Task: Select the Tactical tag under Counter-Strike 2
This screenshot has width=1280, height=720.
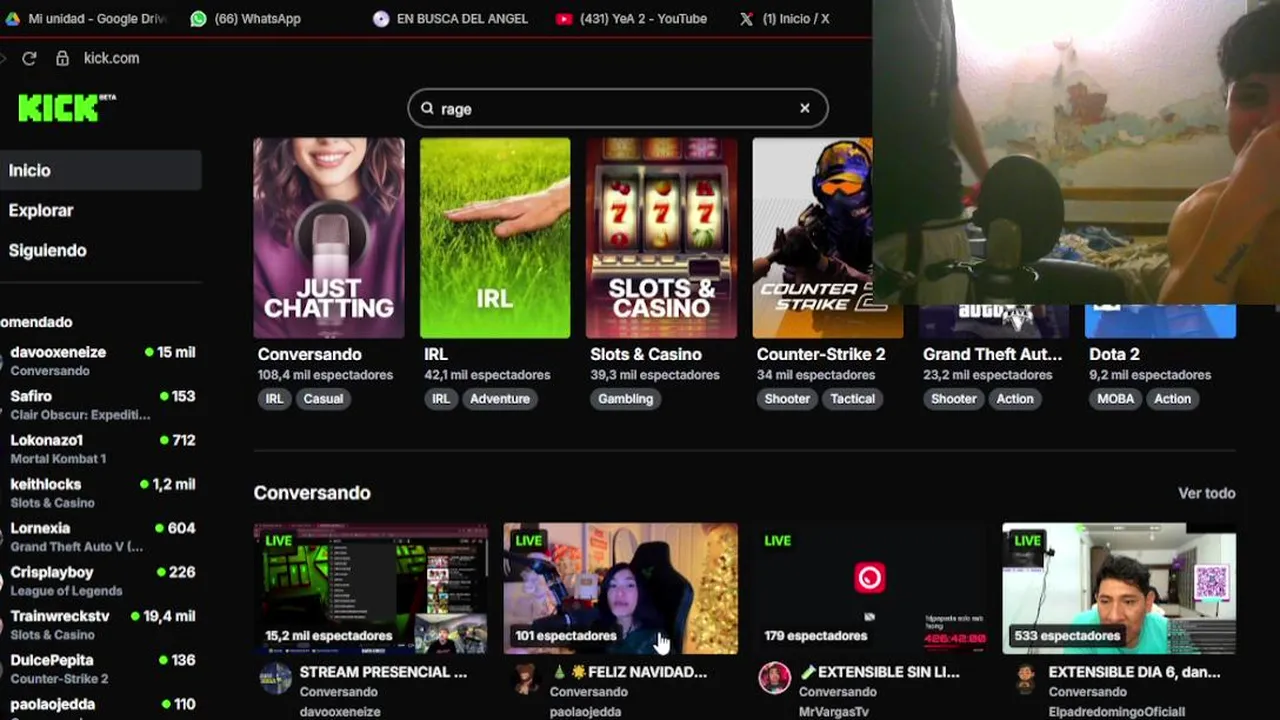Action: click(x=853, y=398)
